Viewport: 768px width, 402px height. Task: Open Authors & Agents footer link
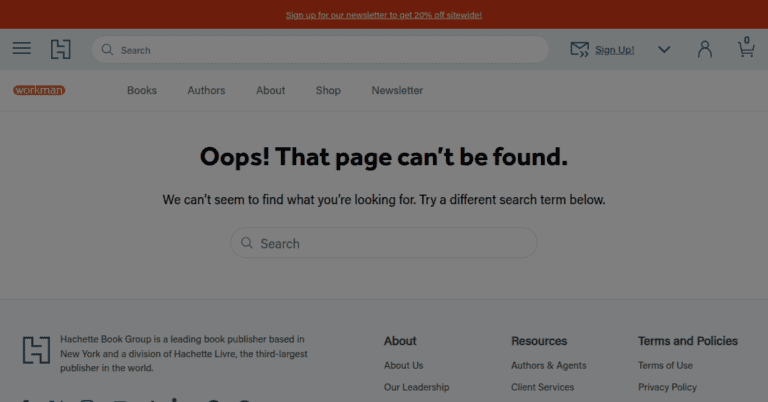(x=549, y=365)
